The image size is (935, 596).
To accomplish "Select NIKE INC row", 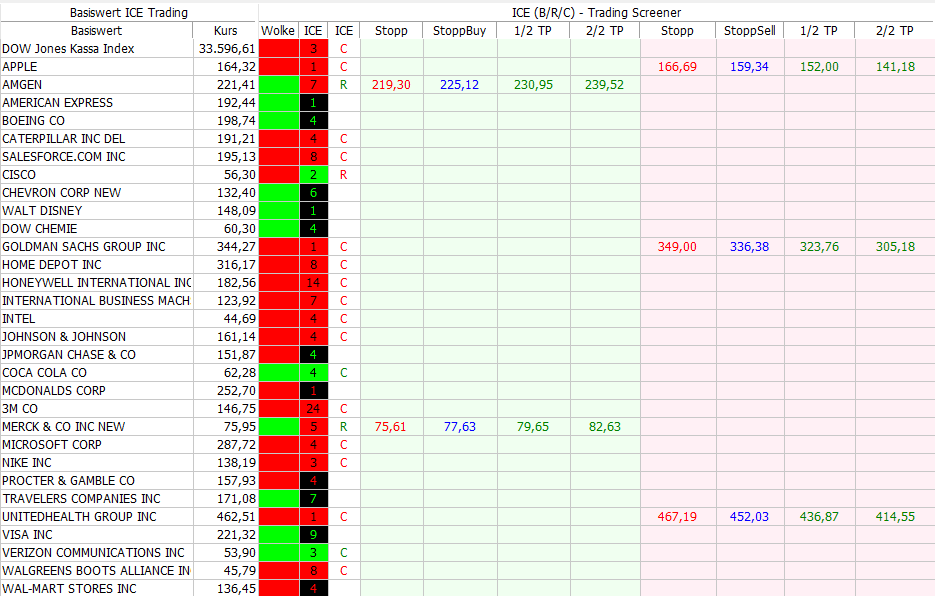I will tap(27, 462).
